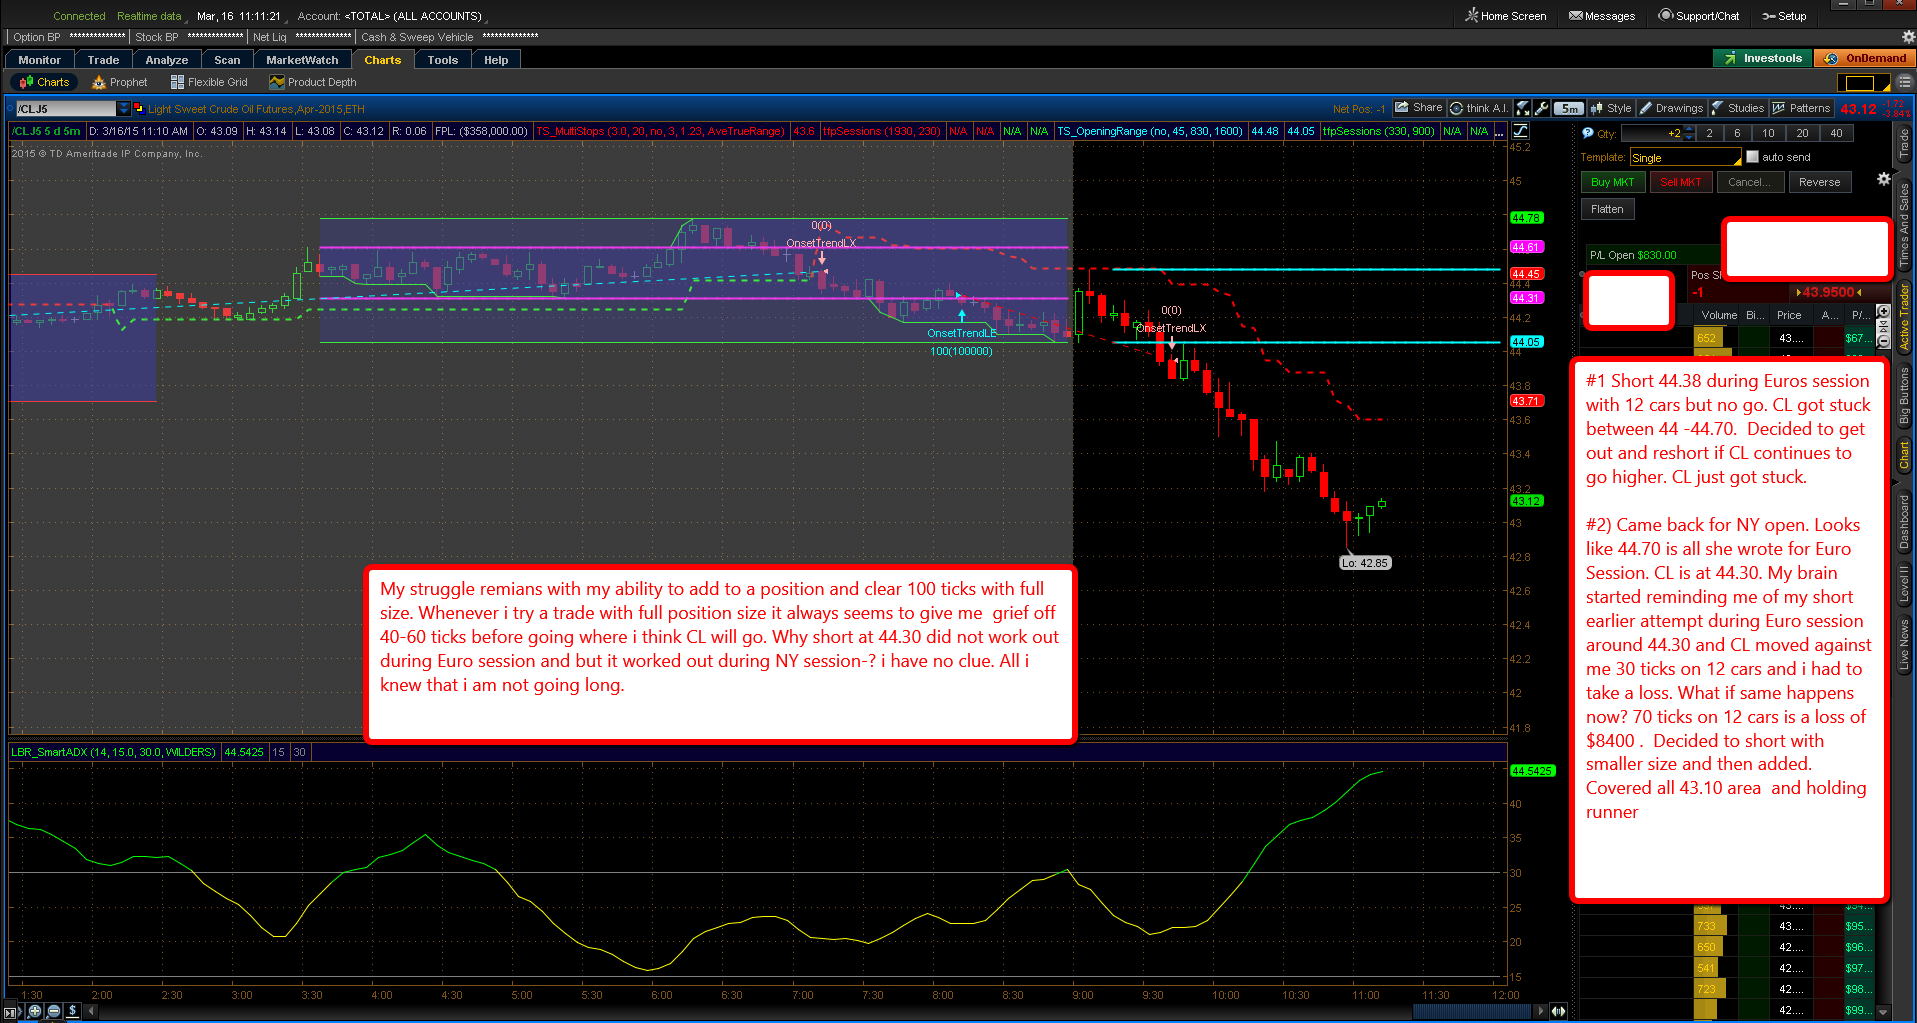This screenshot has height=1023, width=1917.
Task: Zoom out the chart time axis
Action: [54, 1011]
